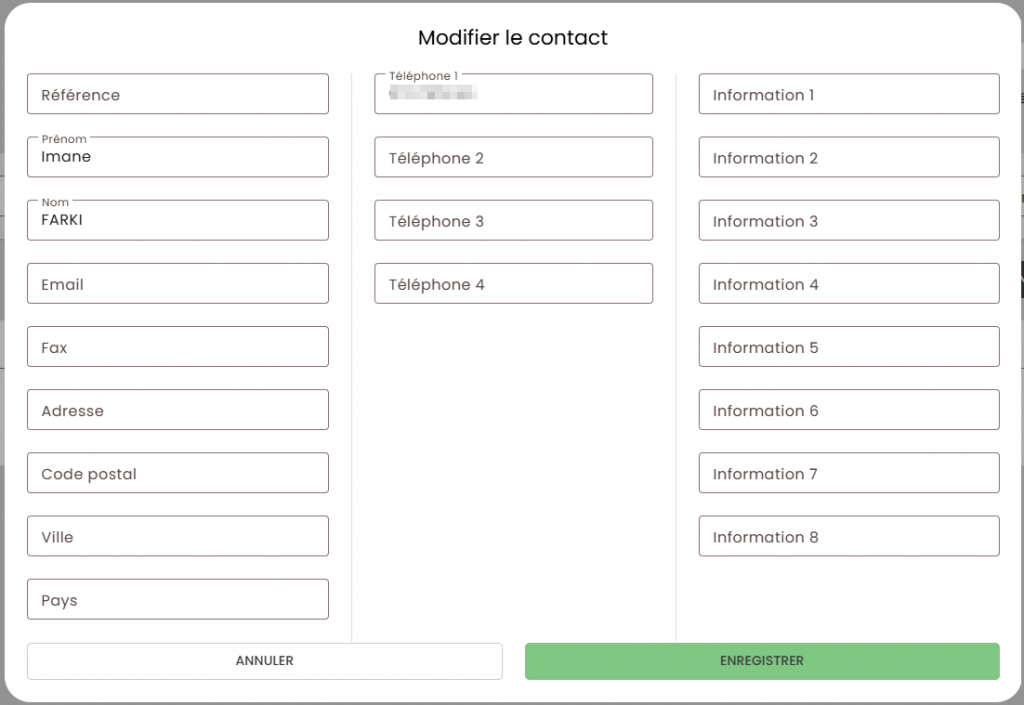The image size is (1024, 705).
Task: Click into the Fax field
Action: 178,347
